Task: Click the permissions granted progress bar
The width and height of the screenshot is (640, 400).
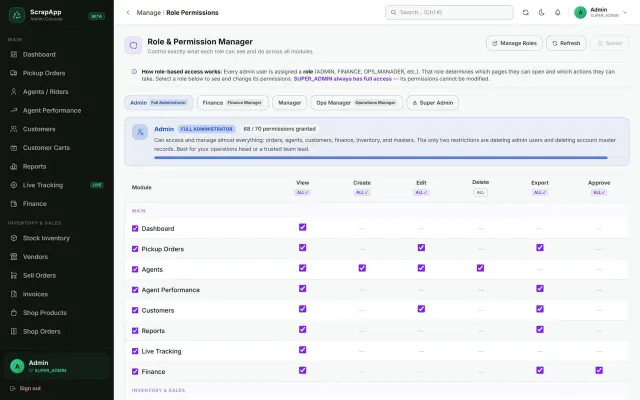Action: 380,158
